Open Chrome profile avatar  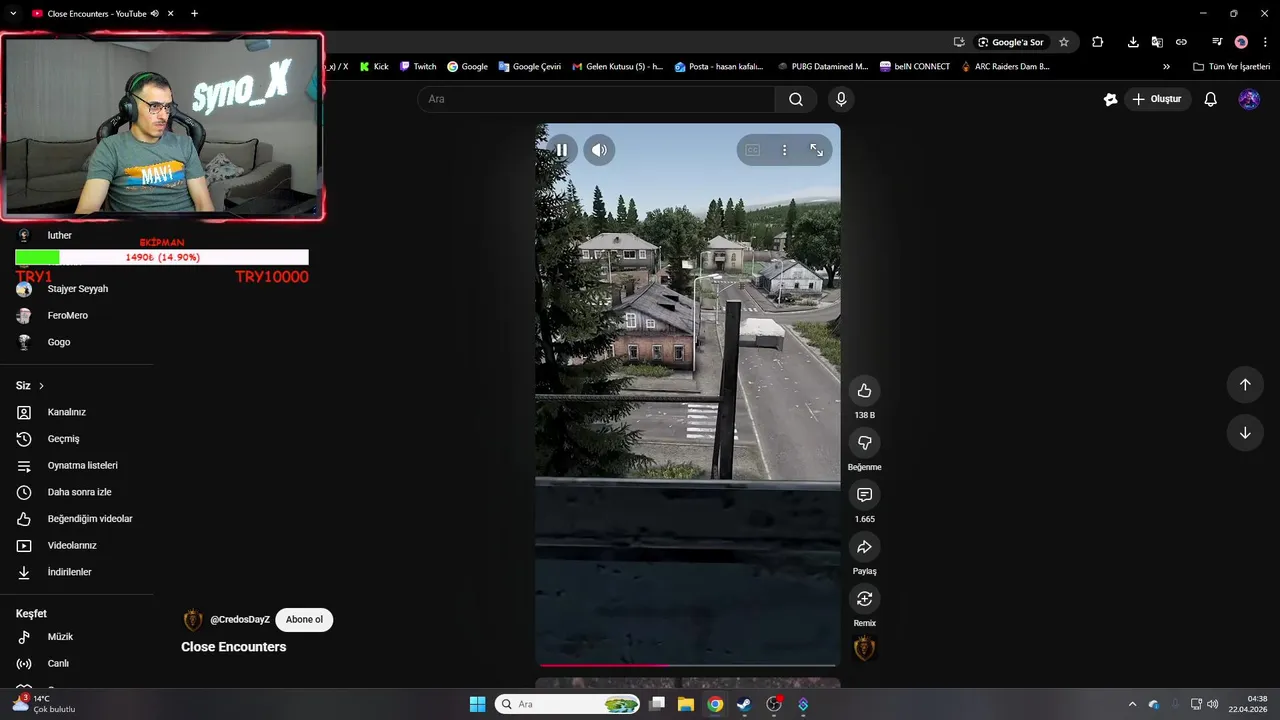click(1241, 42)
